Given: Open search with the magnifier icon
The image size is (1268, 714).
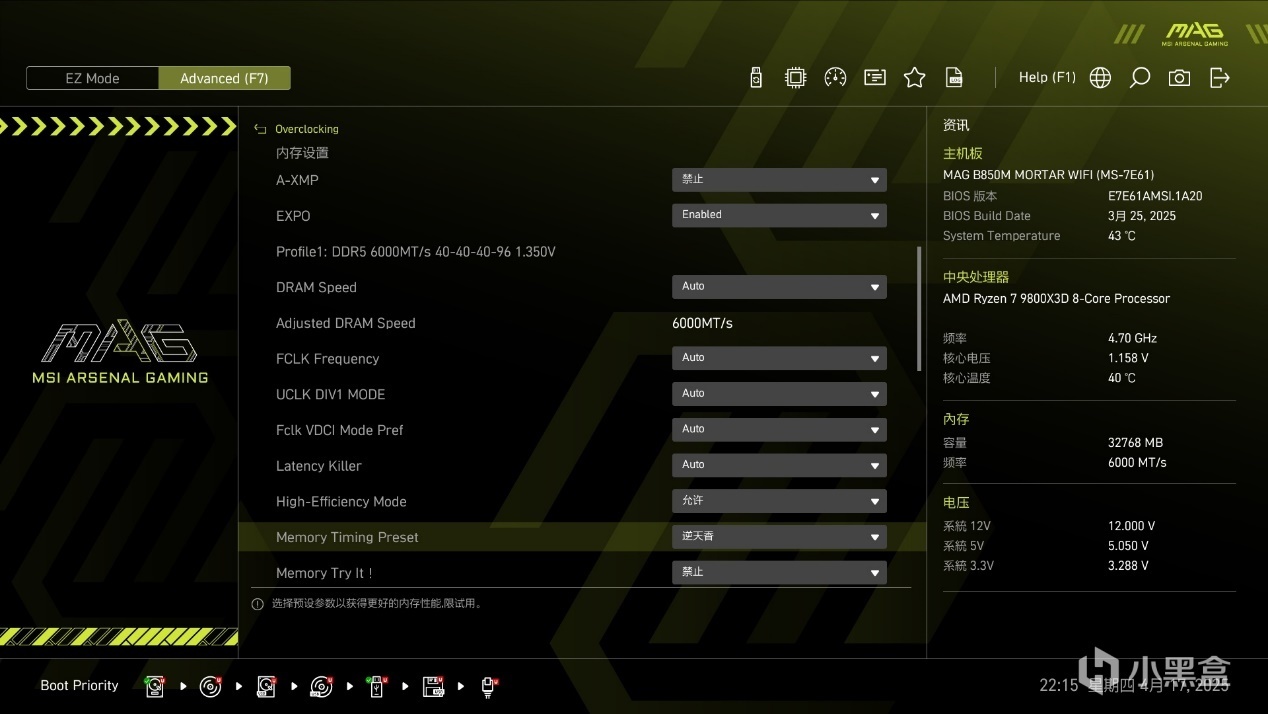Looking at the screenshot, I should pos(1139,77).
